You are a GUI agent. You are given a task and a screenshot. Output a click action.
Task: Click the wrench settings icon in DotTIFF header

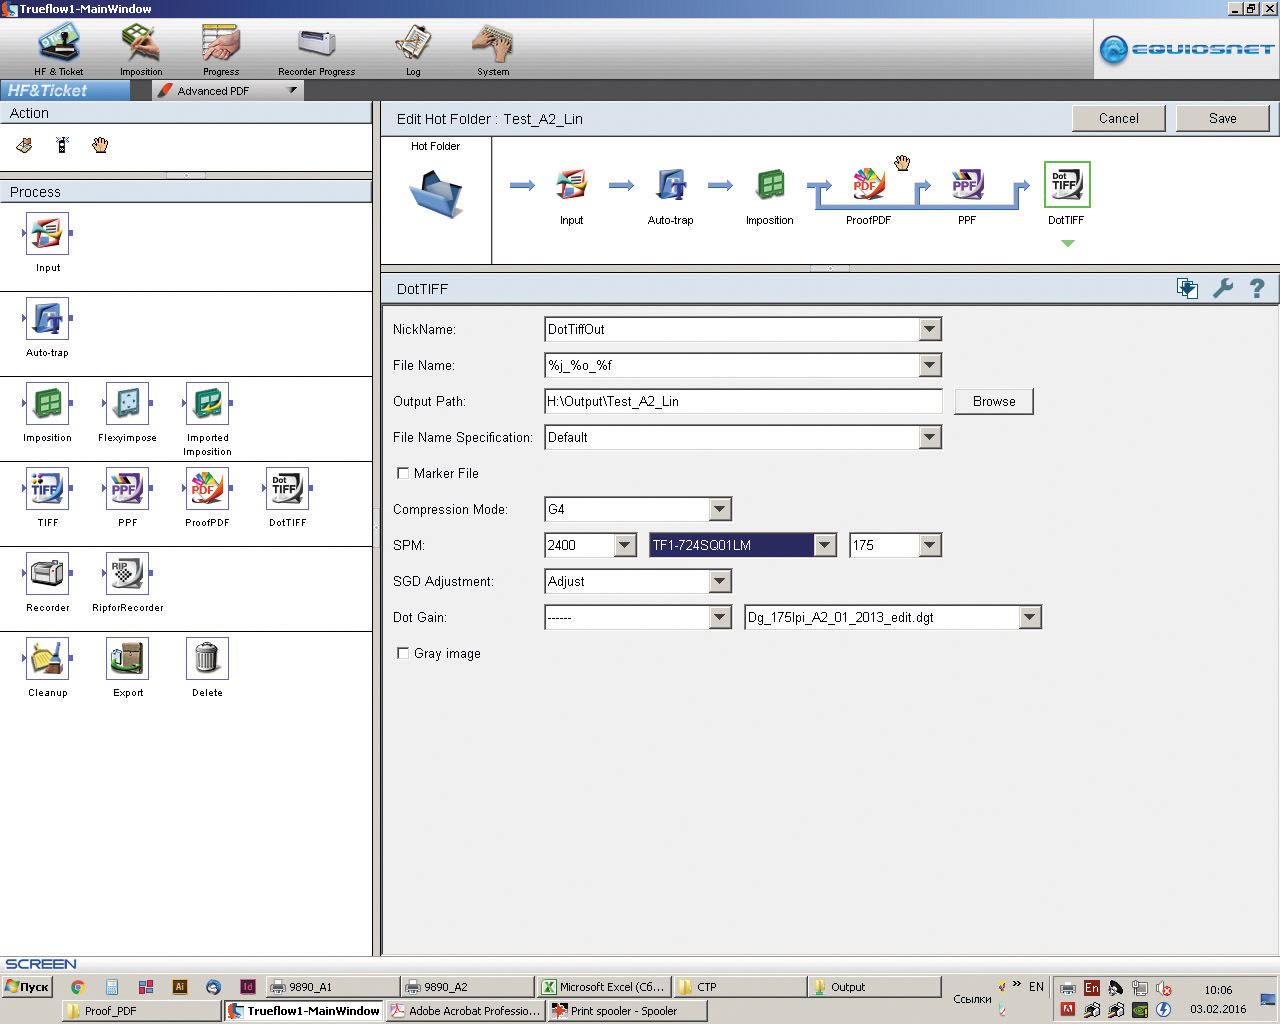tap(1223, 289)
